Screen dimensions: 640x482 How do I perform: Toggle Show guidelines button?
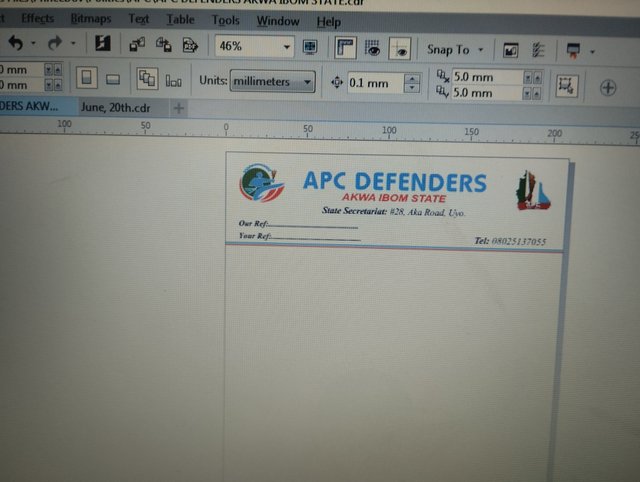click(400, 49)
